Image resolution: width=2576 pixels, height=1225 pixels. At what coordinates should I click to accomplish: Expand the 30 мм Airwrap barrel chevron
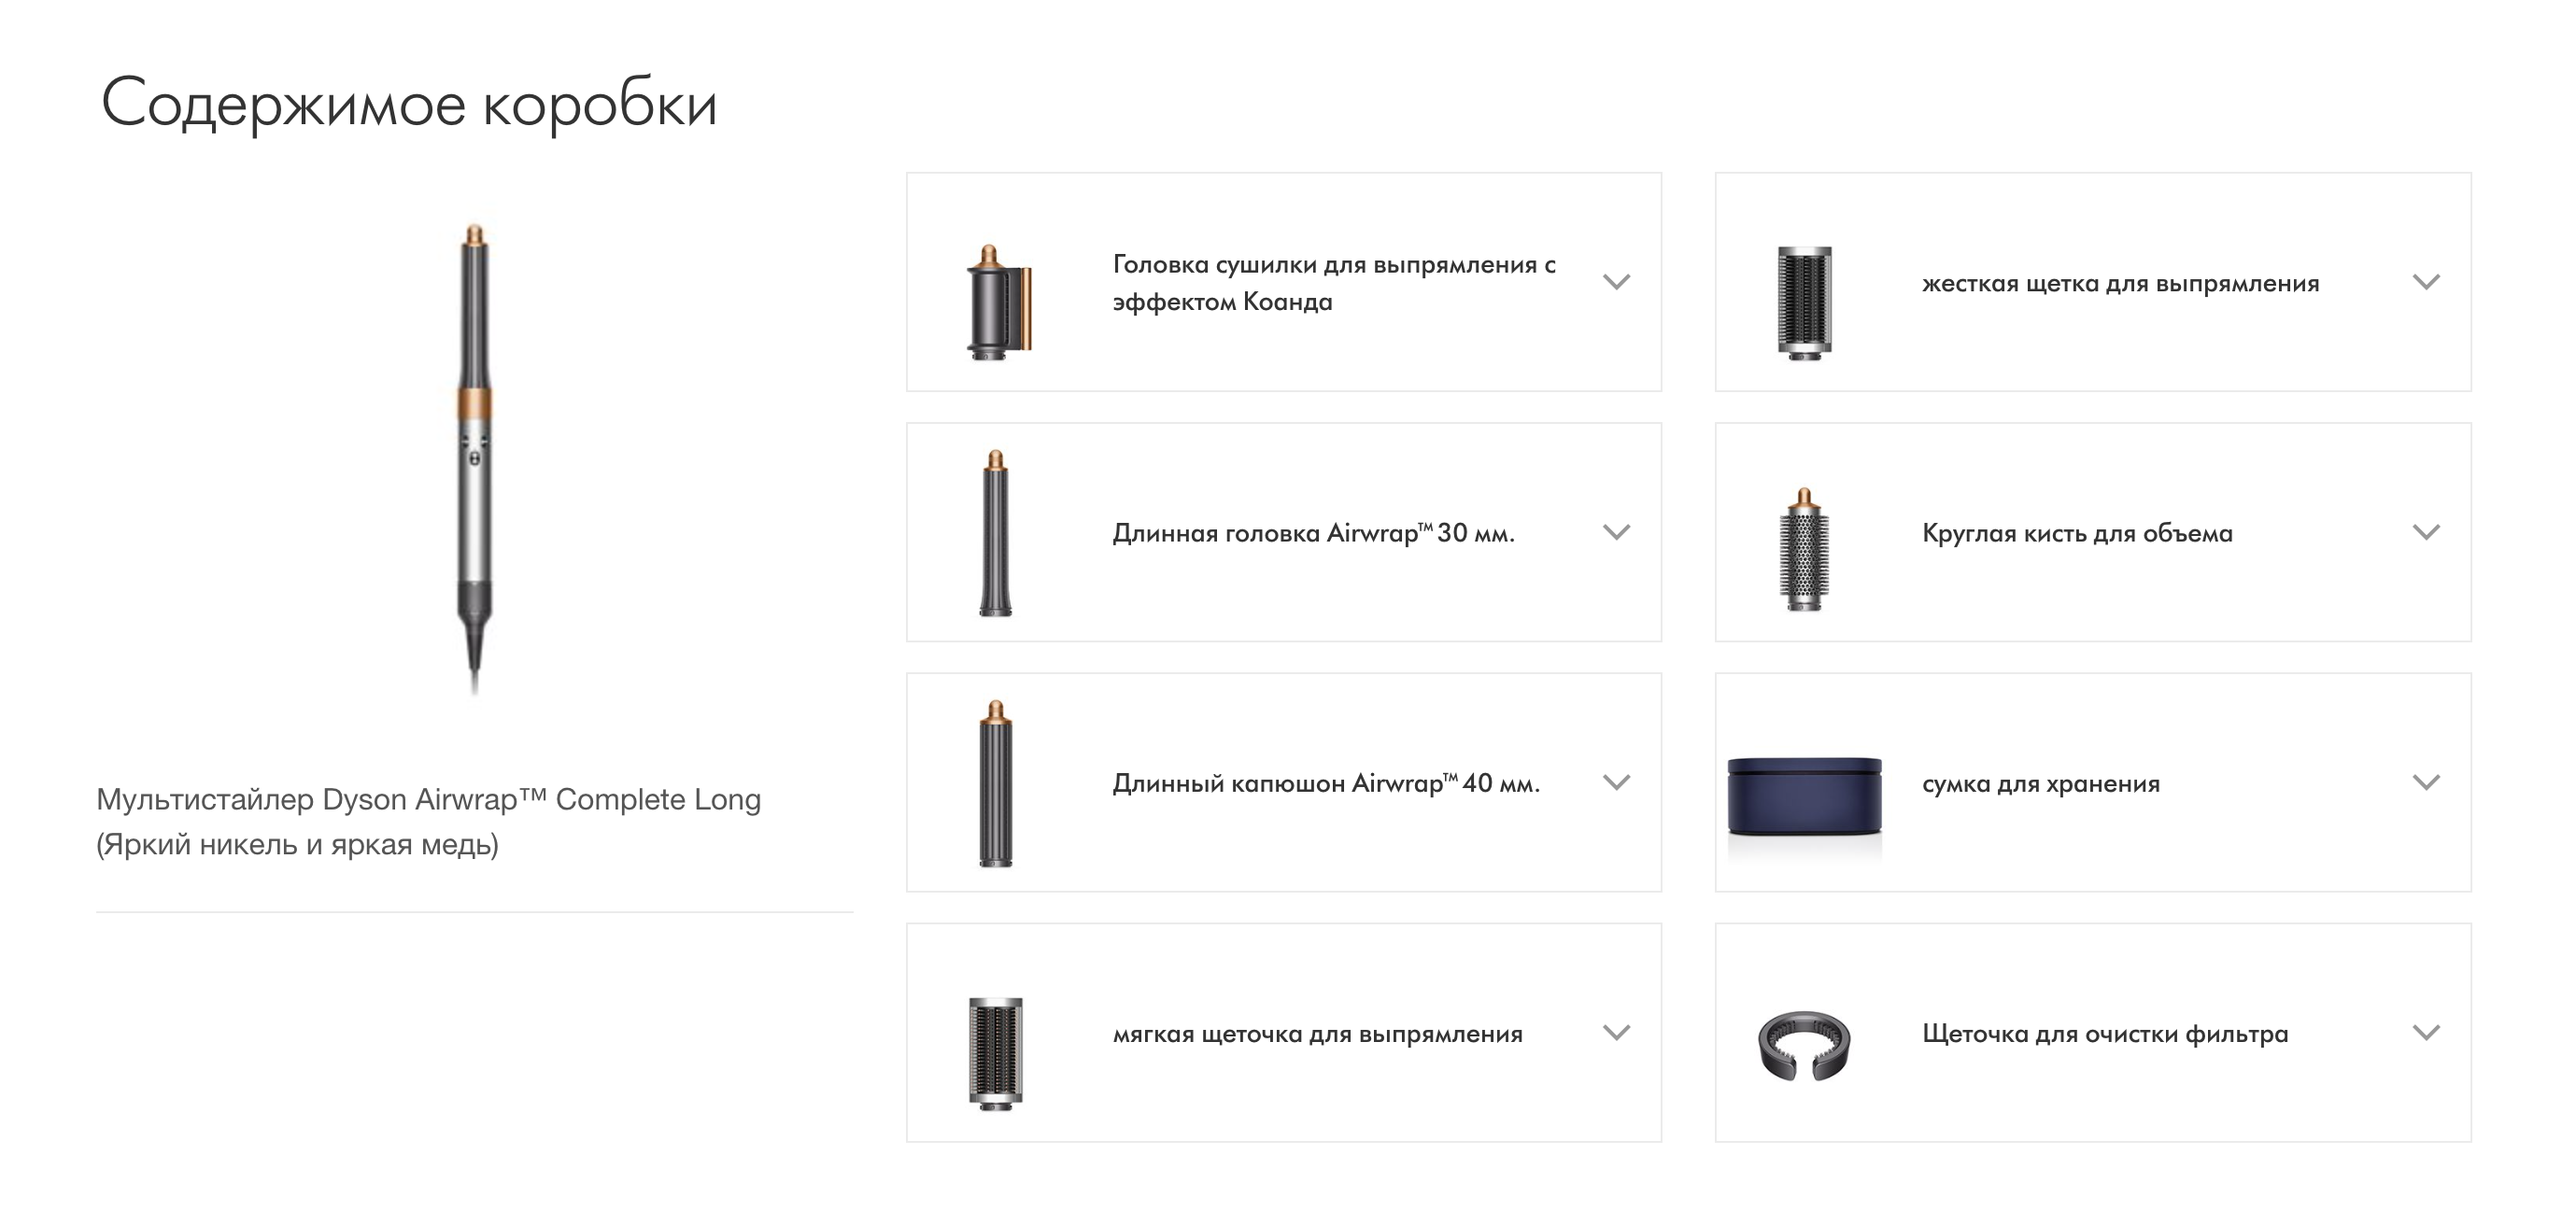1616,532
